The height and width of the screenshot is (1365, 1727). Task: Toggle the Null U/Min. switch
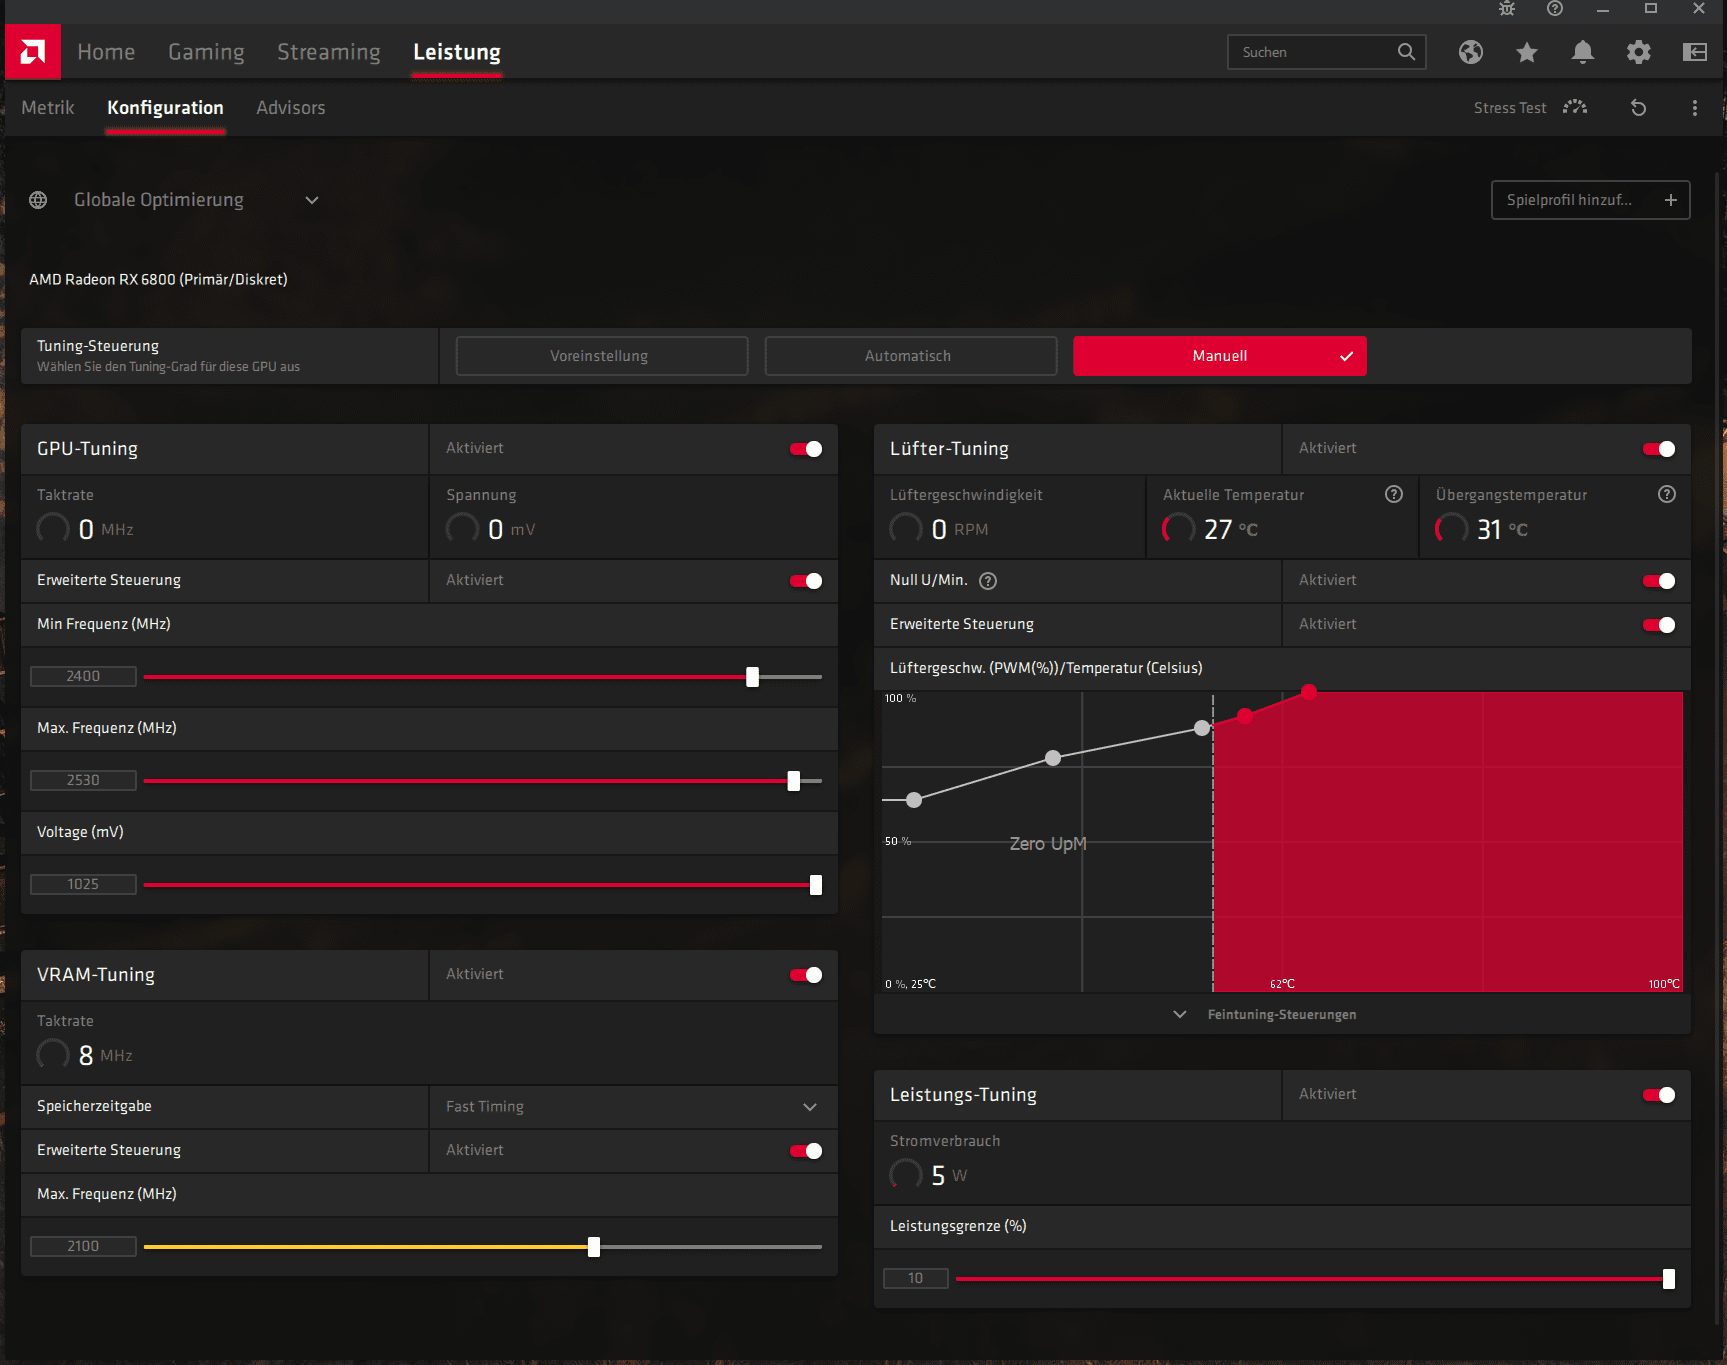tap(1659, 581)
